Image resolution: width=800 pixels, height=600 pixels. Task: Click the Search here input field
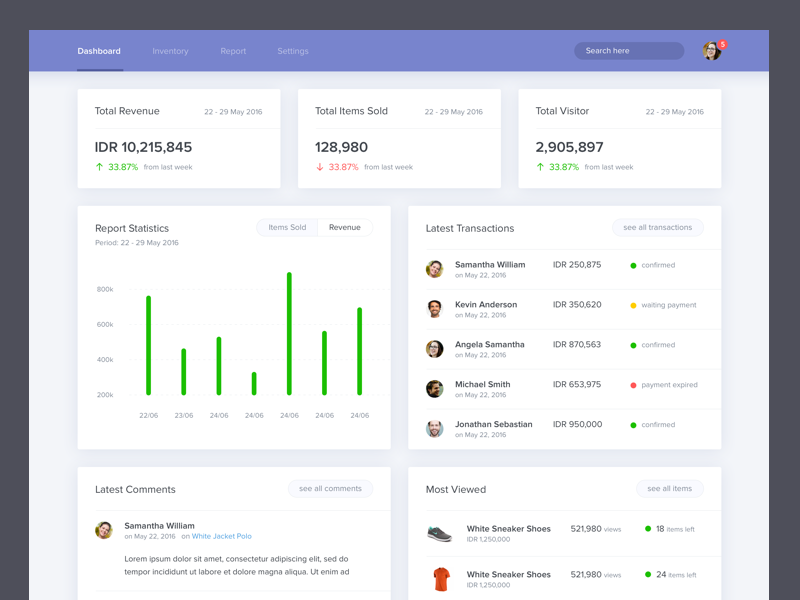coord(628,51)
